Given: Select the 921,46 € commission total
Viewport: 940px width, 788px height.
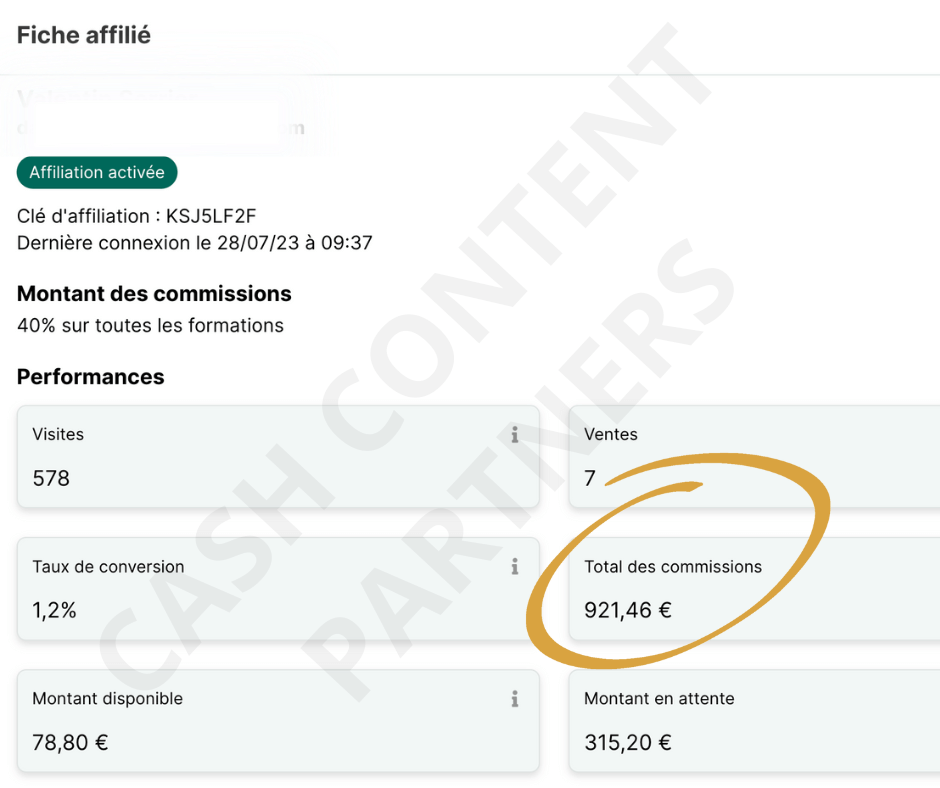Looking at the screenshot, I should click(x=628, y=610).
